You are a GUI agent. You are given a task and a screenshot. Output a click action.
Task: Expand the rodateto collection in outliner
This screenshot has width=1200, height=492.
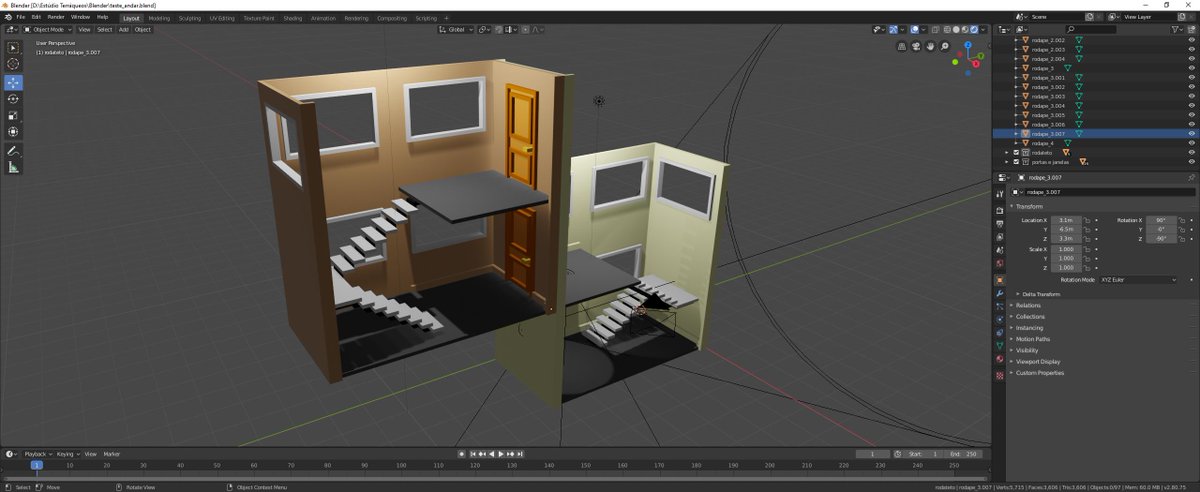click(x=1007, y=152)
